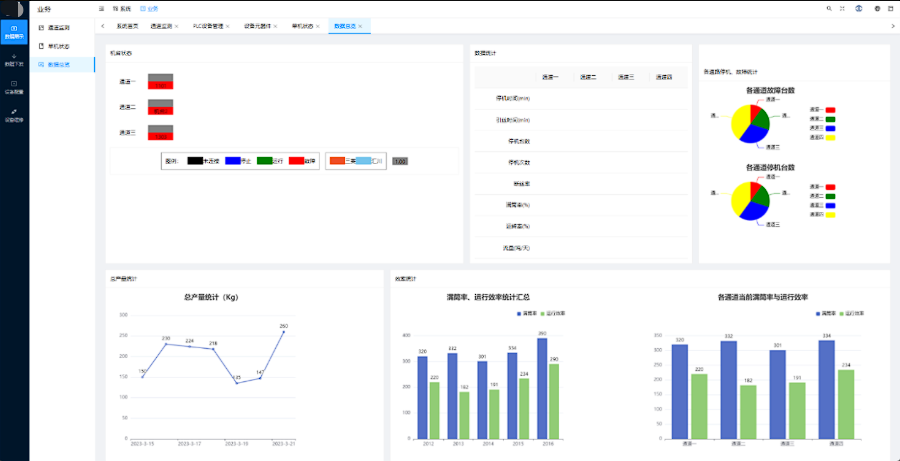Close the 数据总览 tab
Screen dimensions: 900x461
[360, 25]
